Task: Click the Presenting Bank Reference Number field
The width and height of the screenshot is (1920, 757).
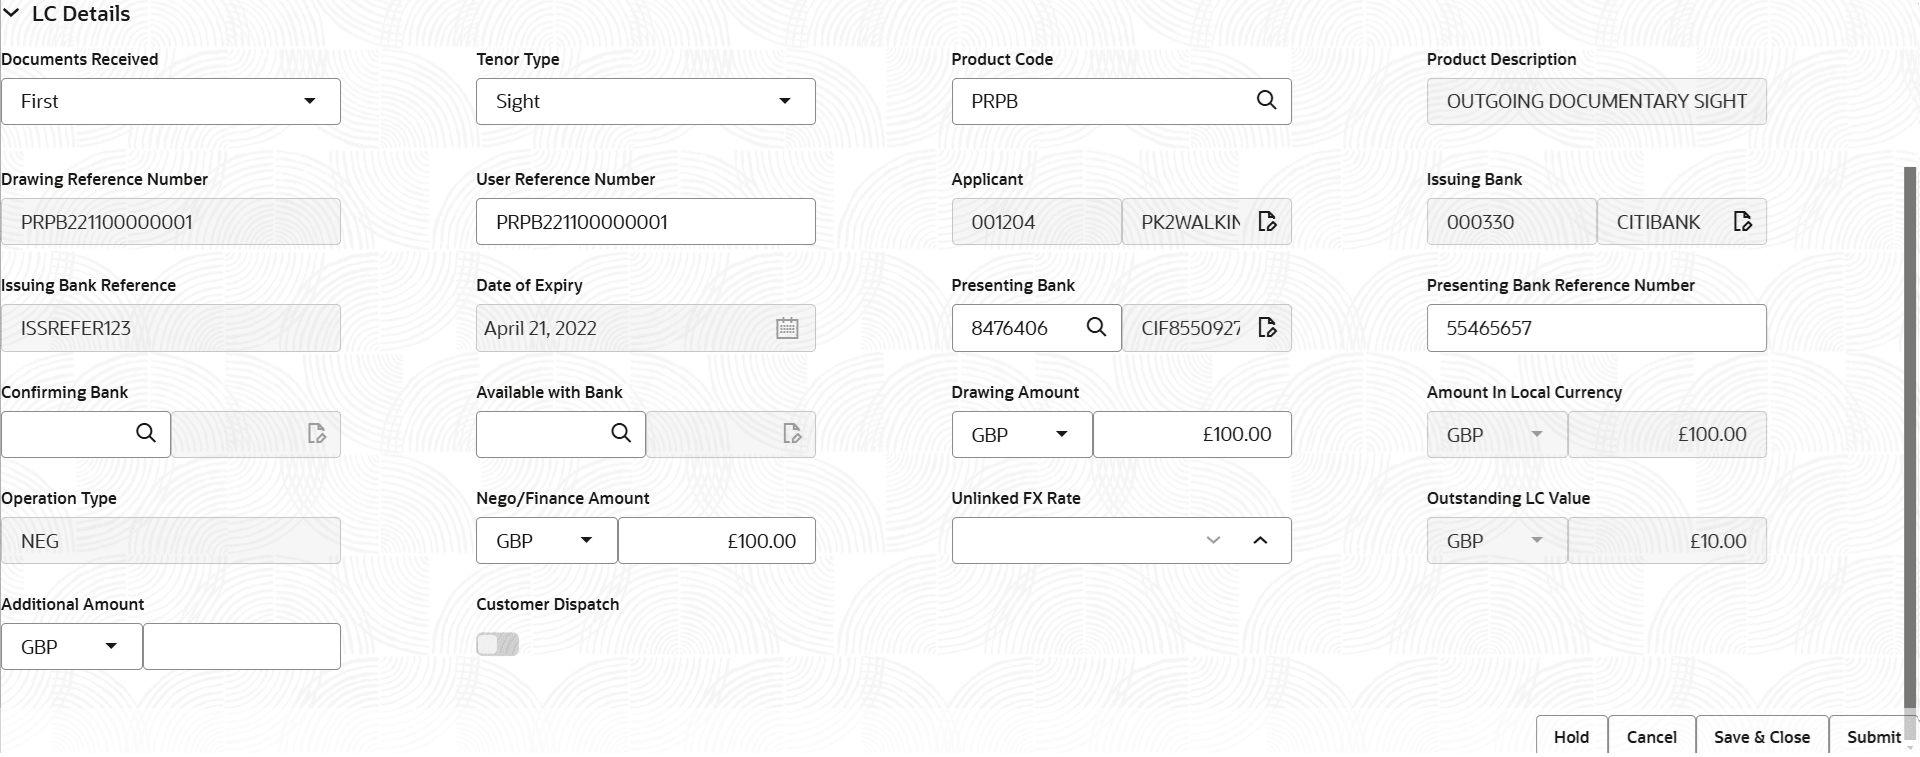Action: coord(1595,328)
